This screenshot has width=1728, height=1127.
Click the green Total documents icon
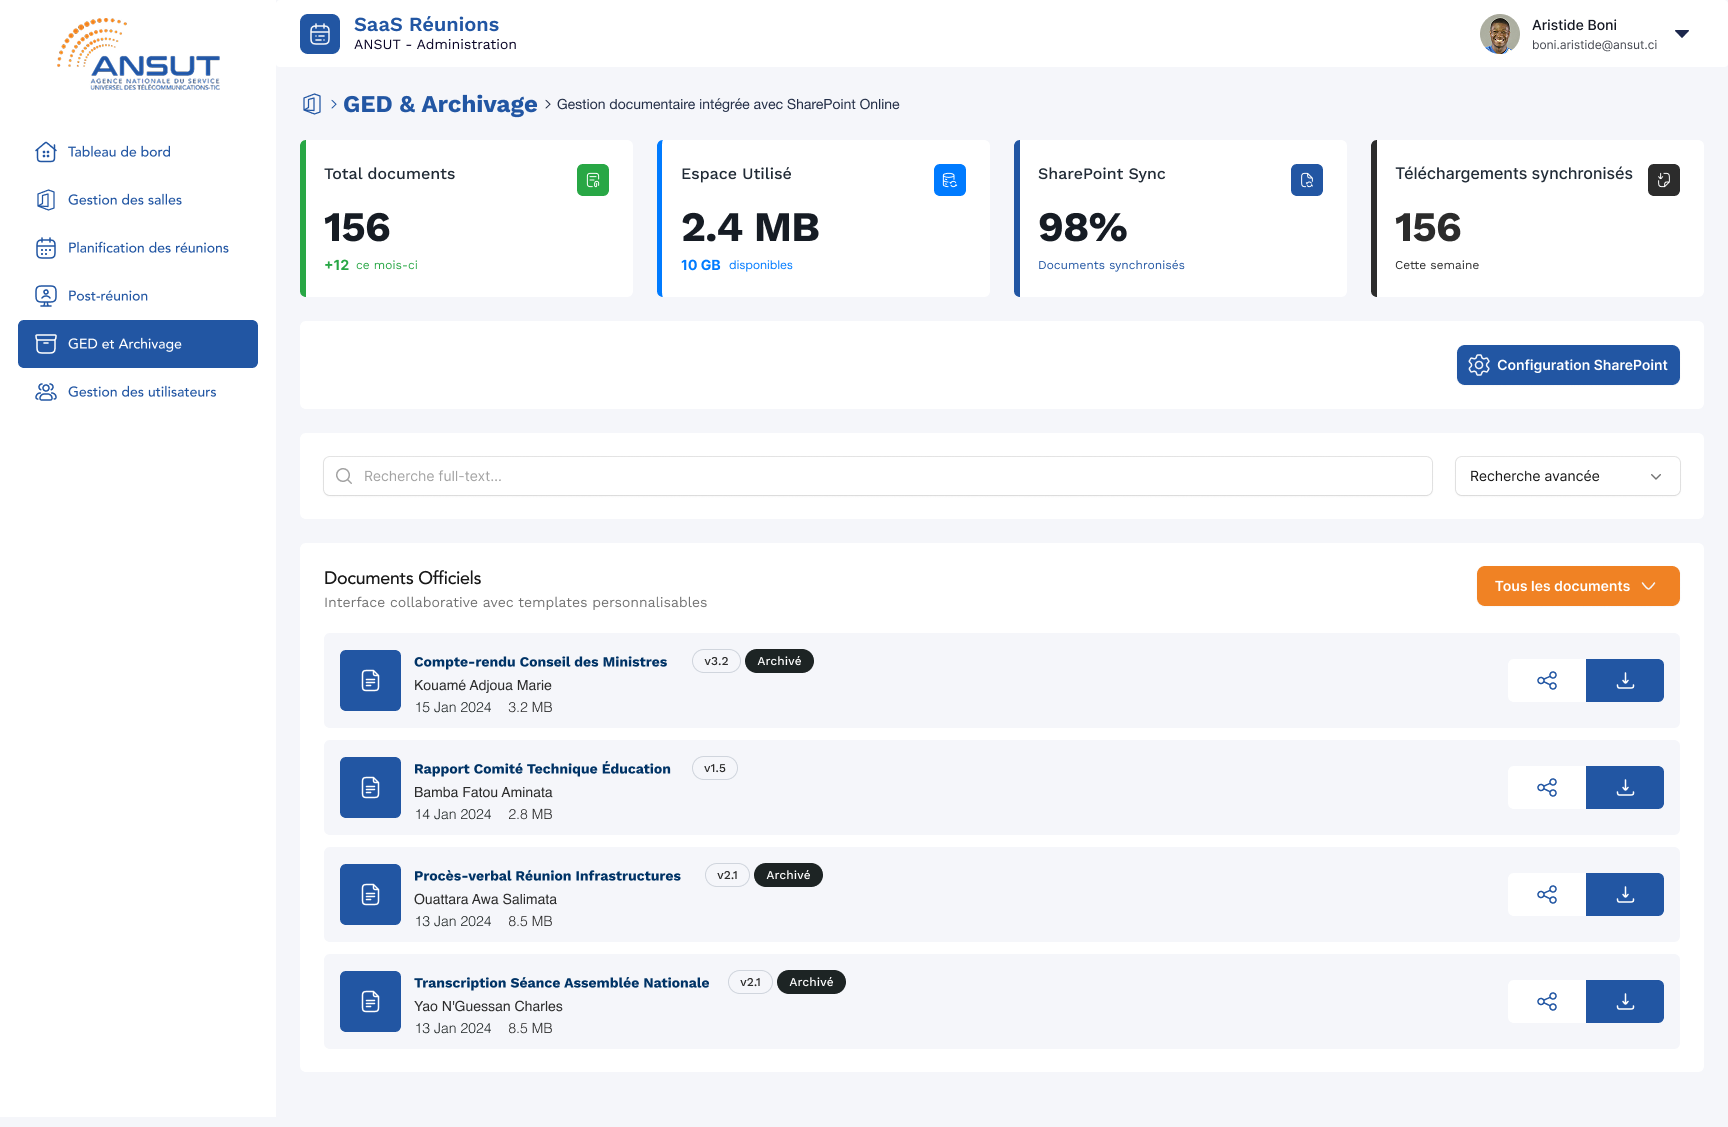593,180
